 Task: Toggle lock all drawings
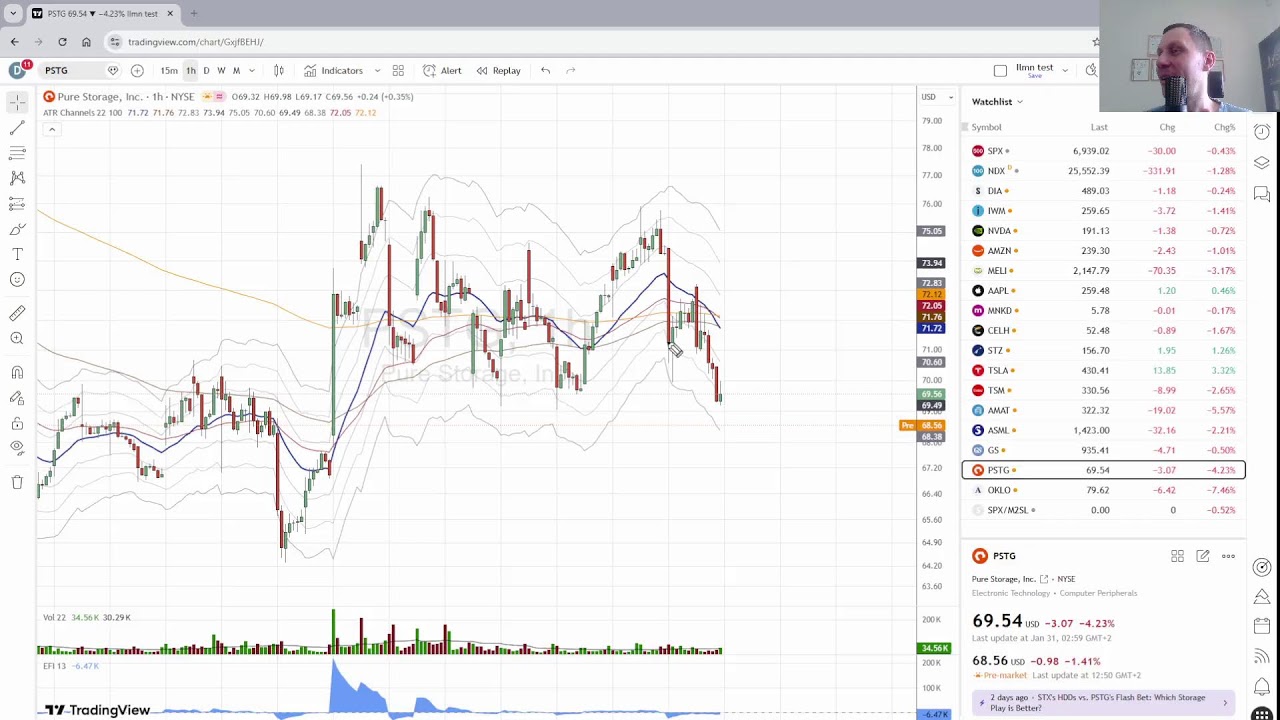[x=17, y=423]
